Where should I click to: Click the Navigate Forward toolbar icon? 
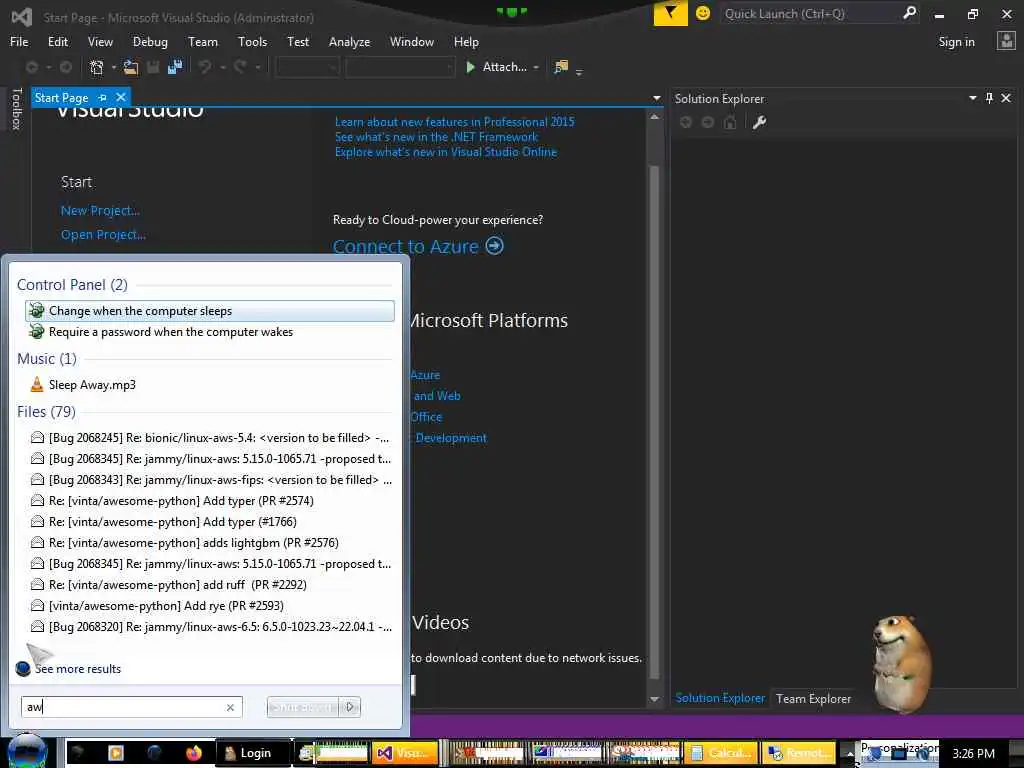tap(65, 67)
